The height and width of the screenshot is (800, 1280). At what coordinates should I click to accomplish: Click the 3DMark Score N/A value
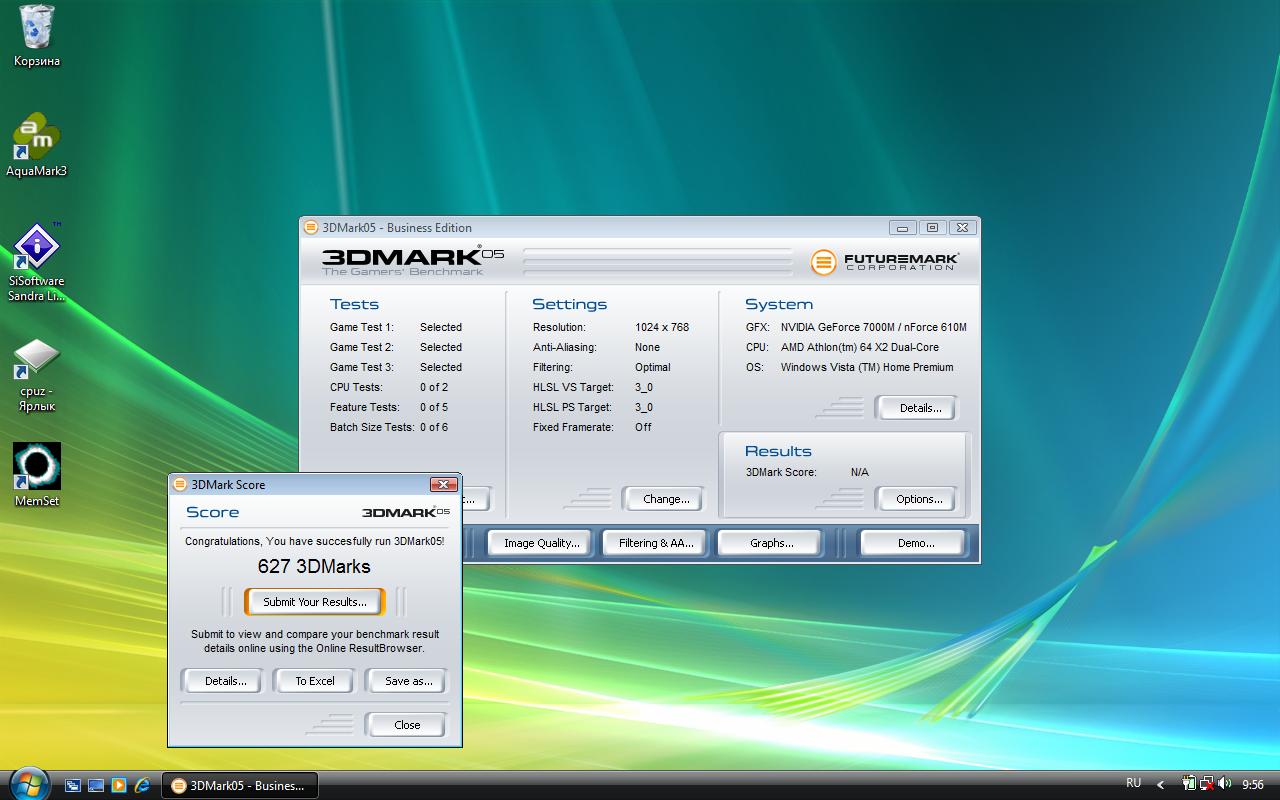pos(860,472)
